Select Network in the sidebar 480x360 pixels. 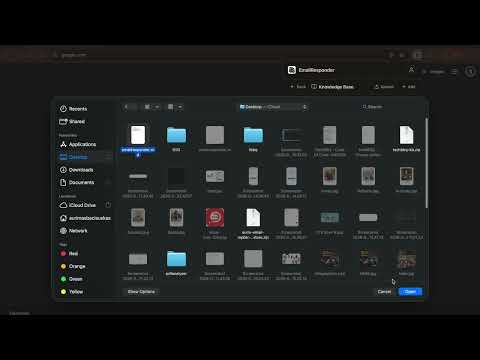pyautogui.click(x=74, y=231)
